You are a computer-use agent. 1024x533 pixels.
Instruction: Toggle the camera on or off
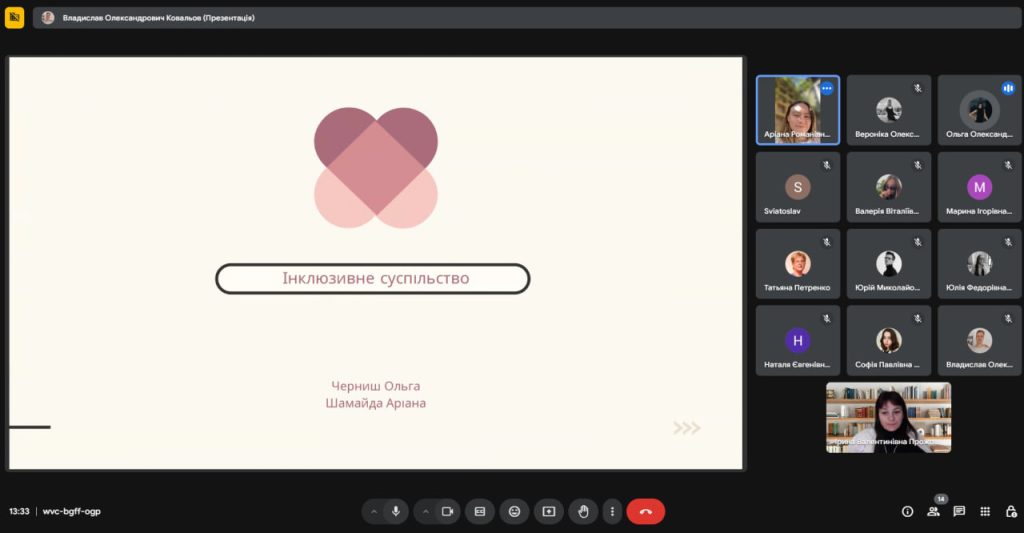click(447, 511)
